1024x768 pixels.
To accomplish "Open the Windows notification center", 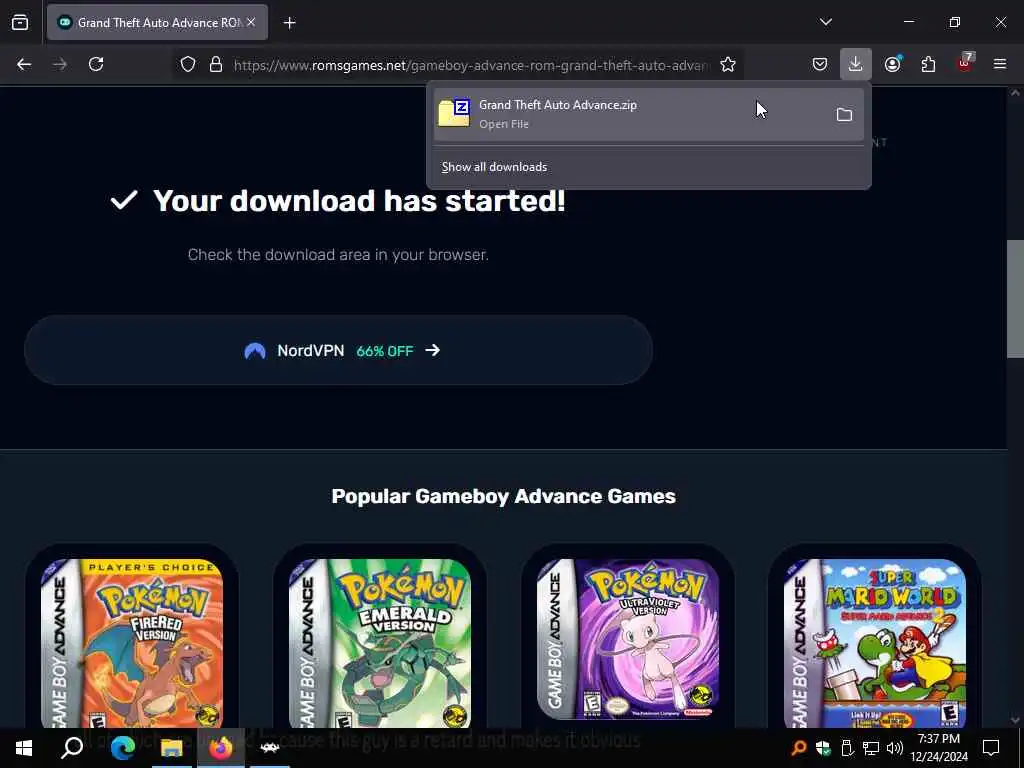I will [x=991, y=748].
